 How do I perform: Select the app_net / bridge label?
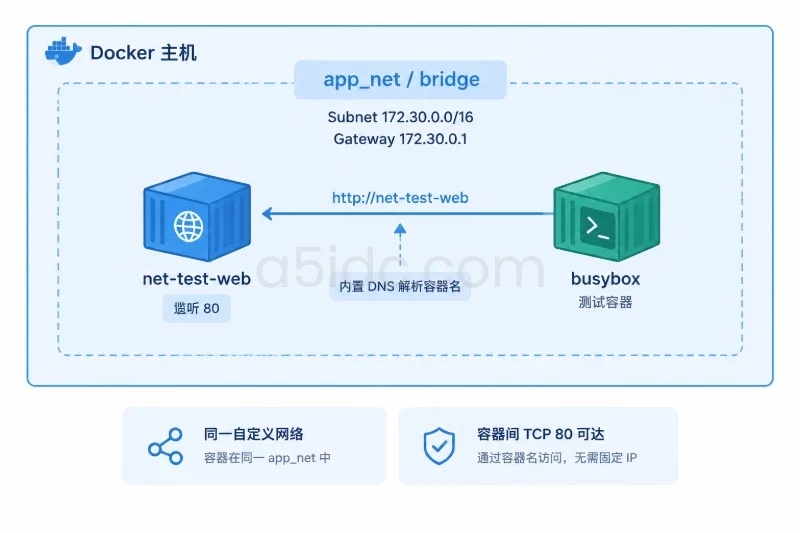pyautogui.click(x=401, y=80)
